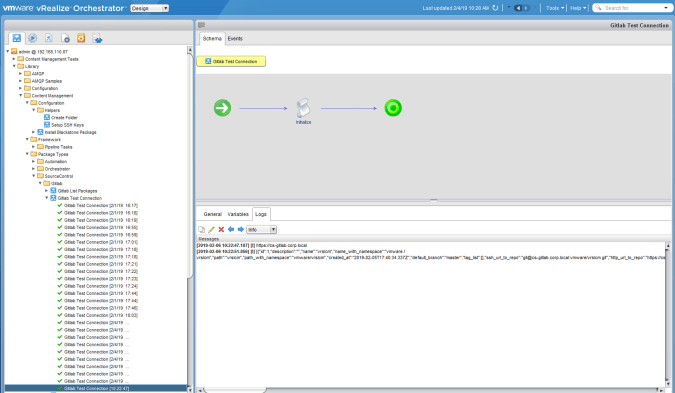675x393 pixels.
Task: Click the refresh icon beside Last updated
Action: (x=495, y=8)
